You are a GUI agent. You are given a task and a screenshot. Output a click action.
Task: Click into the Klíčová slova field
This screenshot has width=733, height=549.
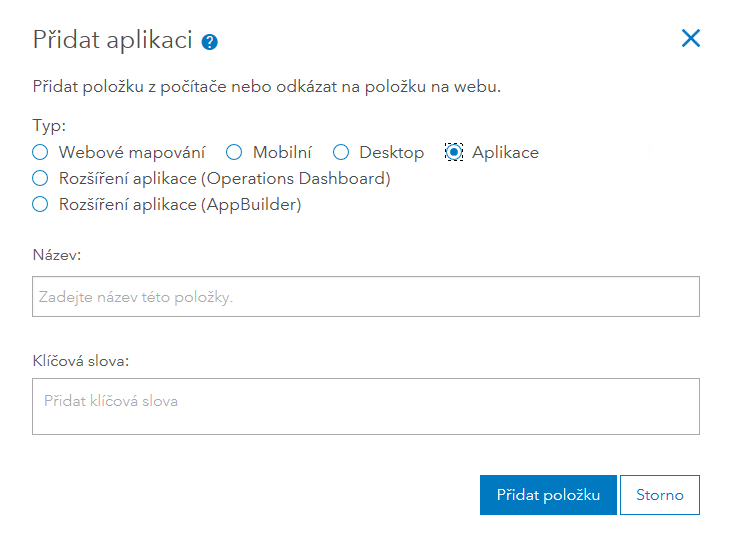365,406
